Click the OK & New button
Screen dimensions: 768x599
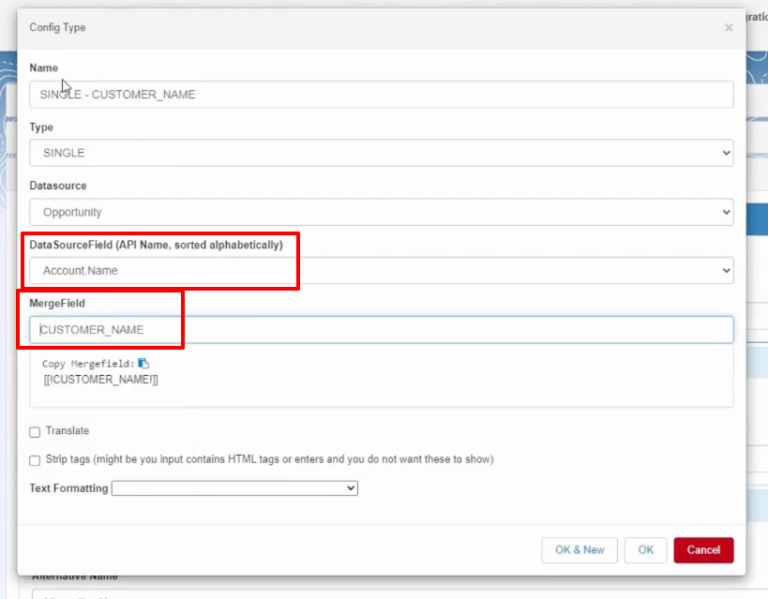pos(579,550)
